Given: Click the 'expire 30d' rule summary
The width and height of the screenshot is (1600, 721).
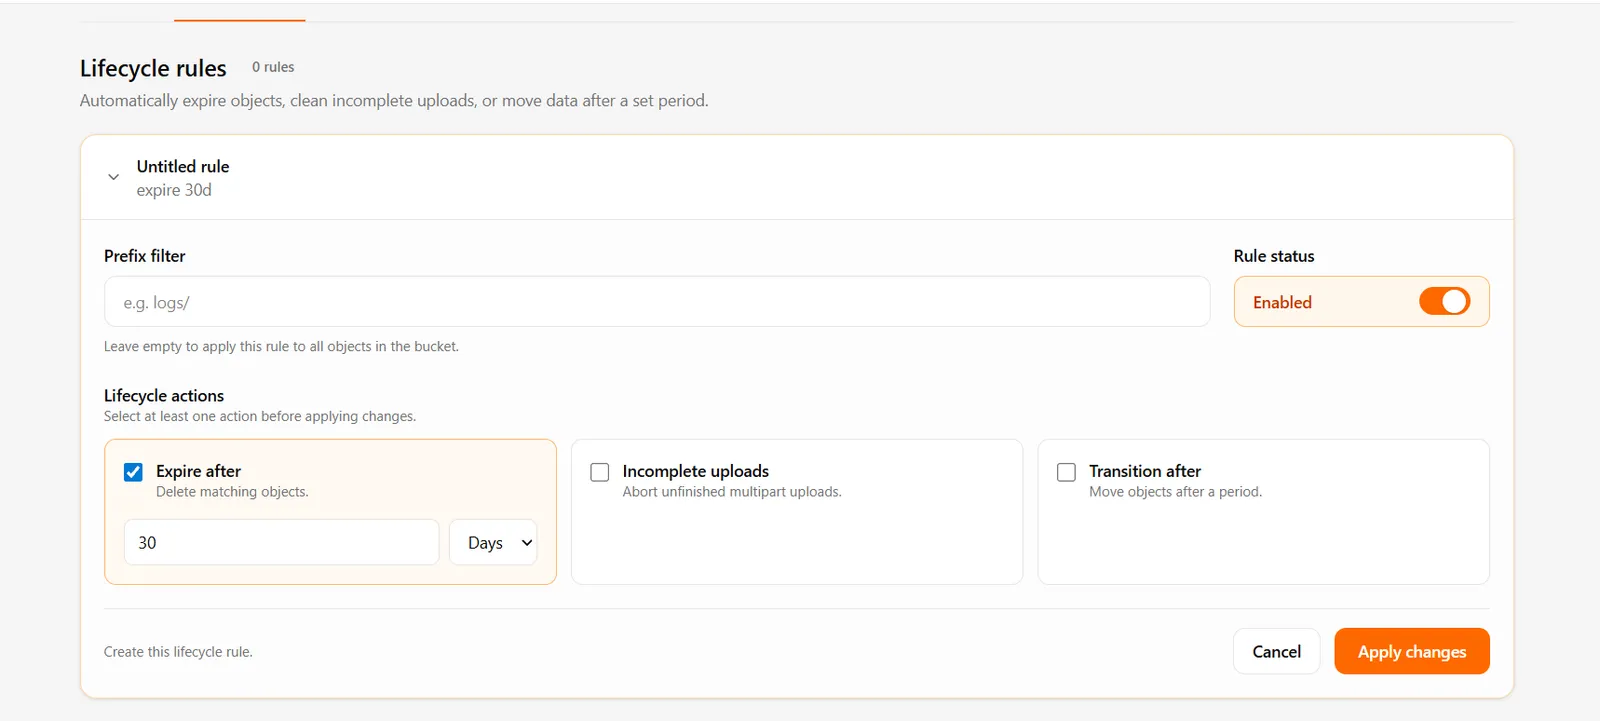Looking at the screenshot, I should coord(174,190).
